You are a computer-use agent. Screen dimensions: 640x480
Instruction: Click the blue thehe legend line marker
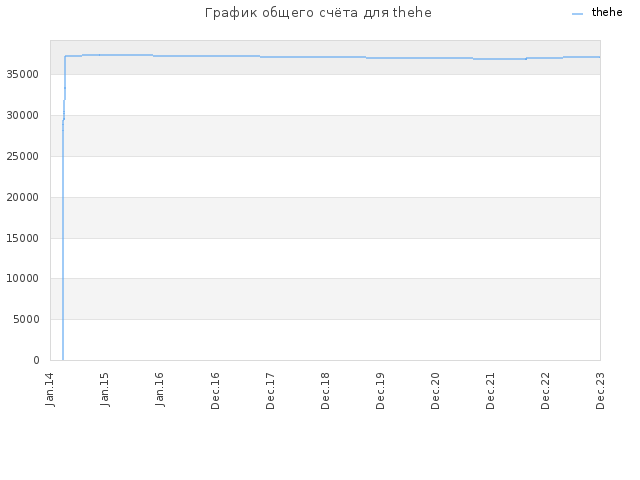[x=578, y=14]
